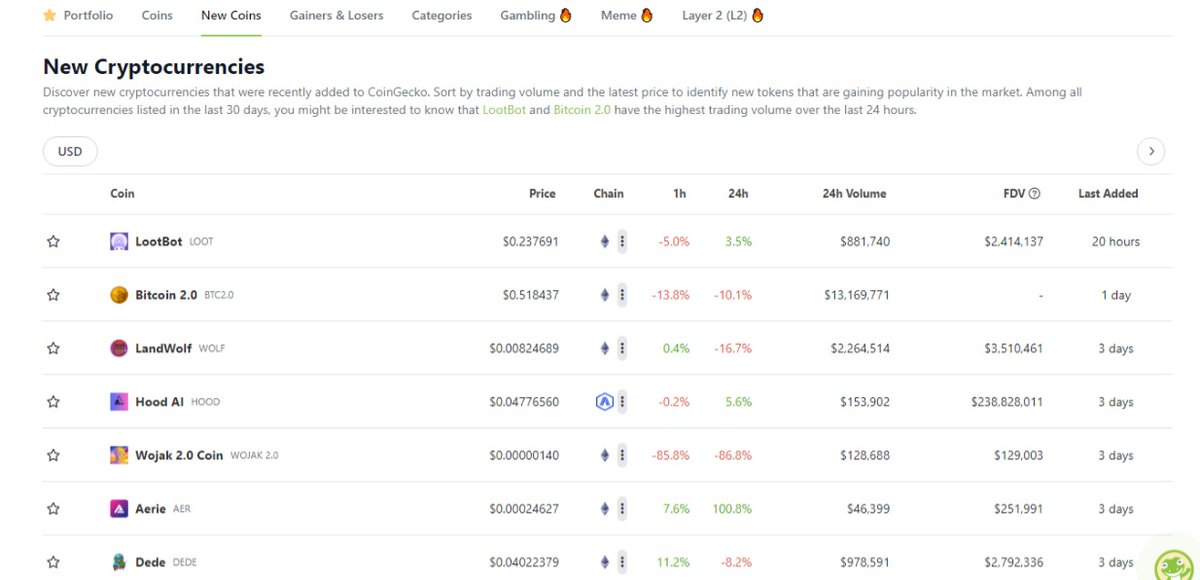Click the 20 hours last added value

click(1116, 241)
